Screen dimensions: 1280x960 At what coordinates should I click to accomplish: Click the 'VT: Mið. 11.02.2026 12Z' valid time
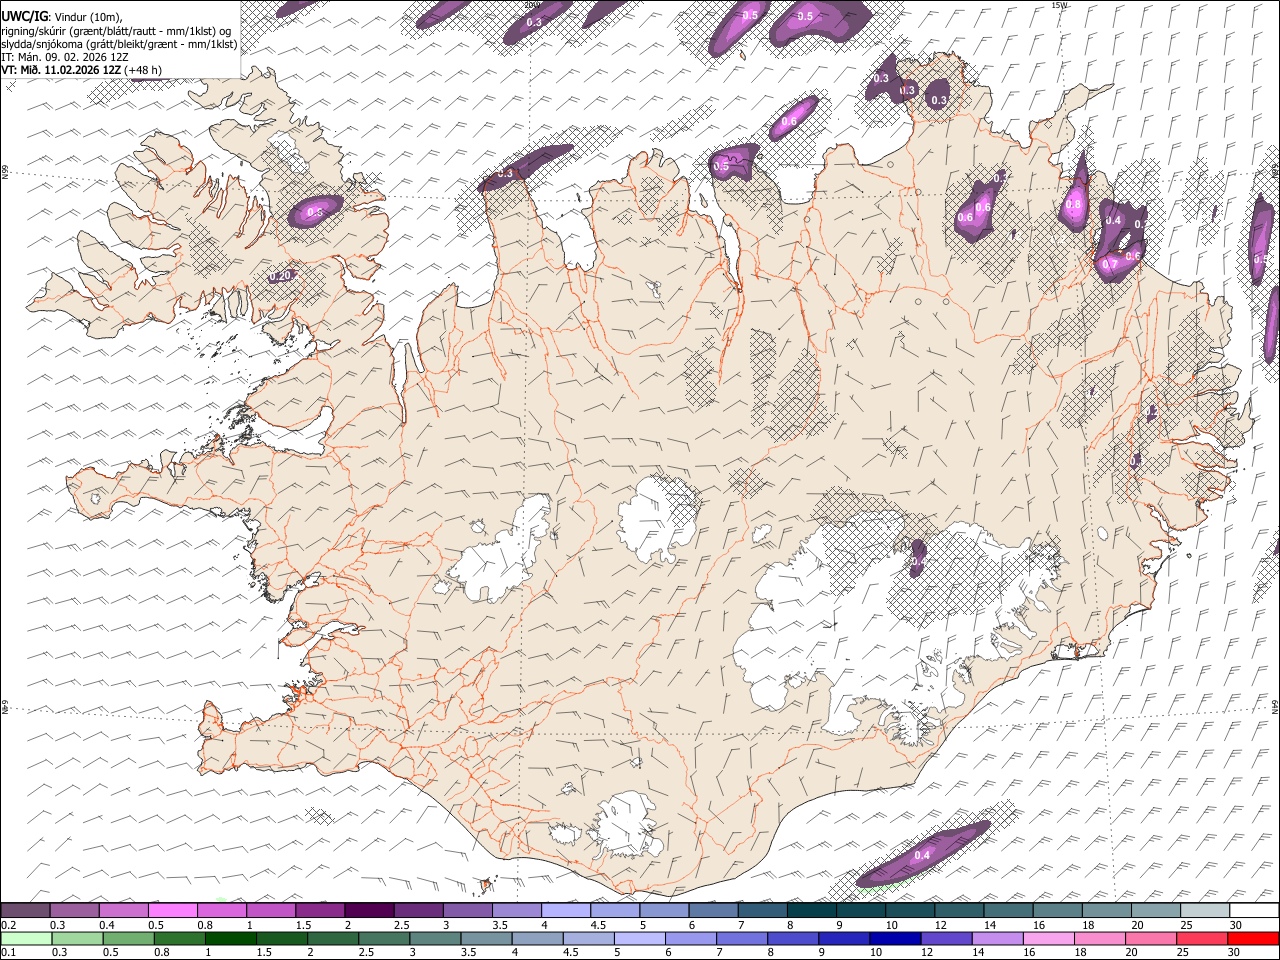click(62, 70)
